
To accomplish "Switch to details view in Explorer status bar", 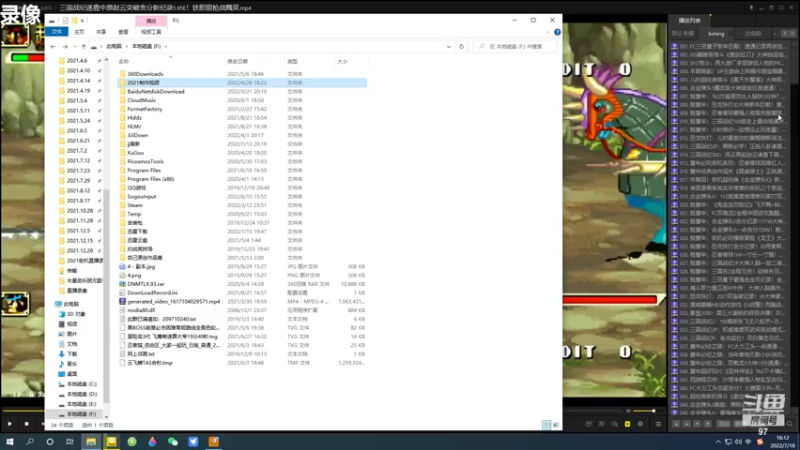I will (546, 424).
